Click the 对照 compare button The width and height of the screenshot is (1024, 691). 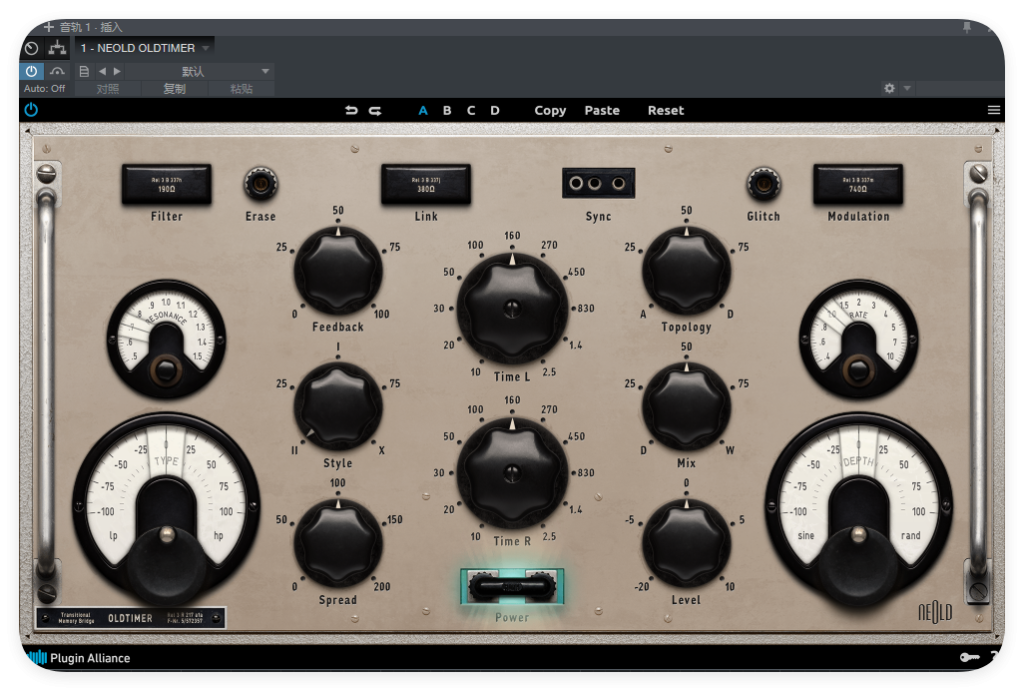tap(108, 89)
